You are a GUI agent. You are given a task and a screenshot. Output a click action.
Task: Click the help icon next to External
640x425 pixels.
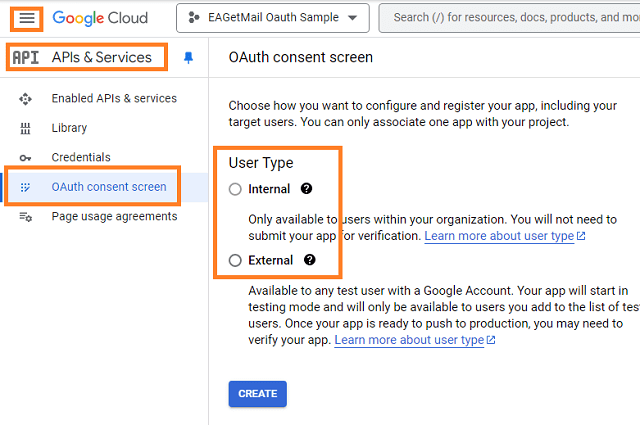coord(309,260)
